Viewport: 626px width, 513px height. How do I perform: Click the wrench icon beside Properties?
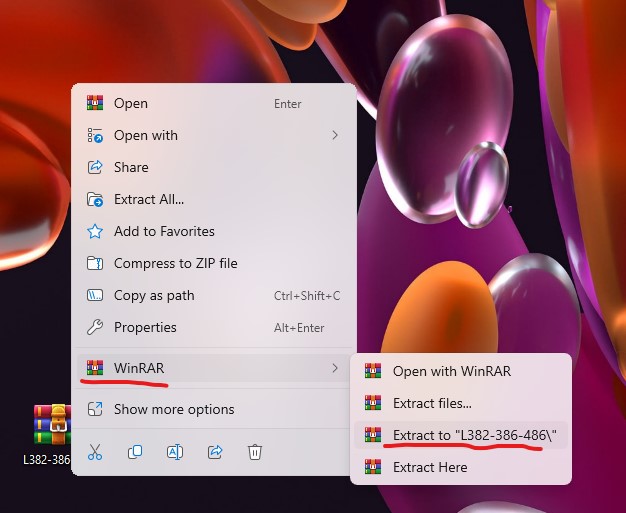tap(95, 327)
